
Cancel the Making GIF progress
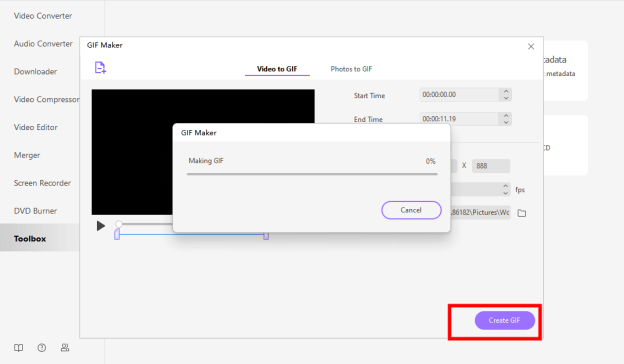point(411,210)
